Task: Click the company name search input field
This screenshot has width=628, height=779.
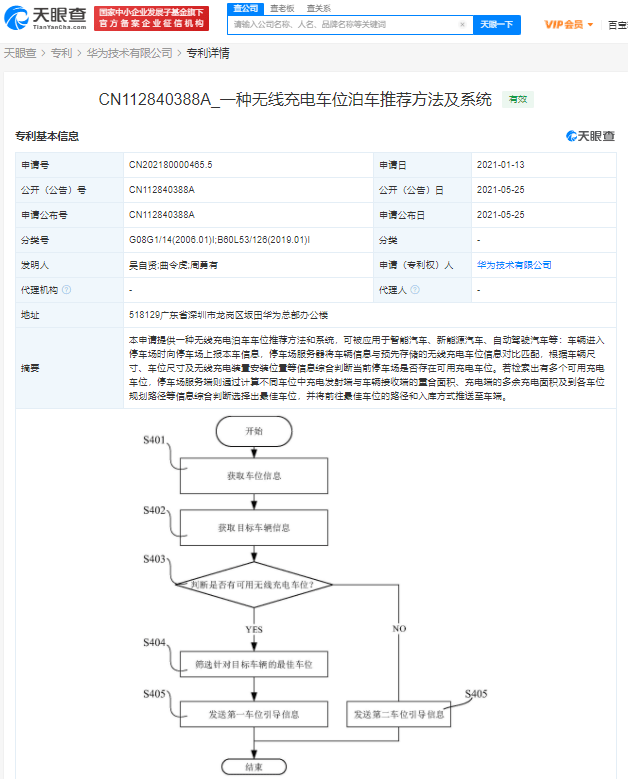Action: (340, 23)
